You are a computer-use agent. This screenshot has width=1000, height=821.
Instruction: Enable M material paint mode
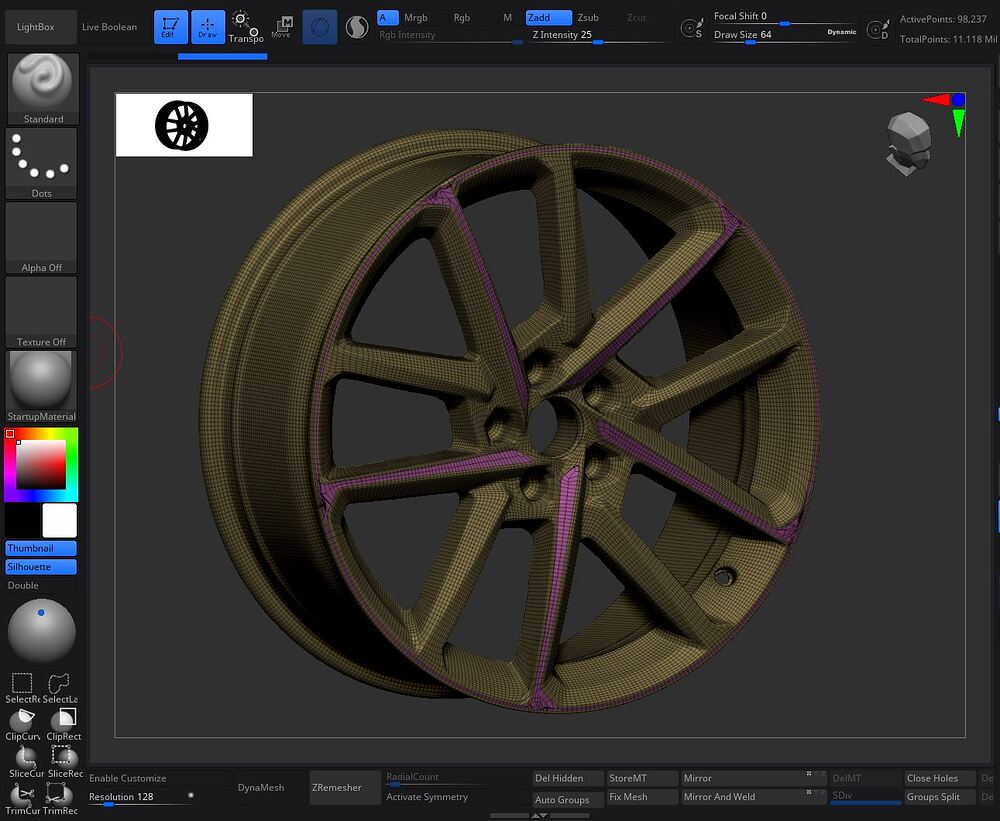(x=508, y=18)
